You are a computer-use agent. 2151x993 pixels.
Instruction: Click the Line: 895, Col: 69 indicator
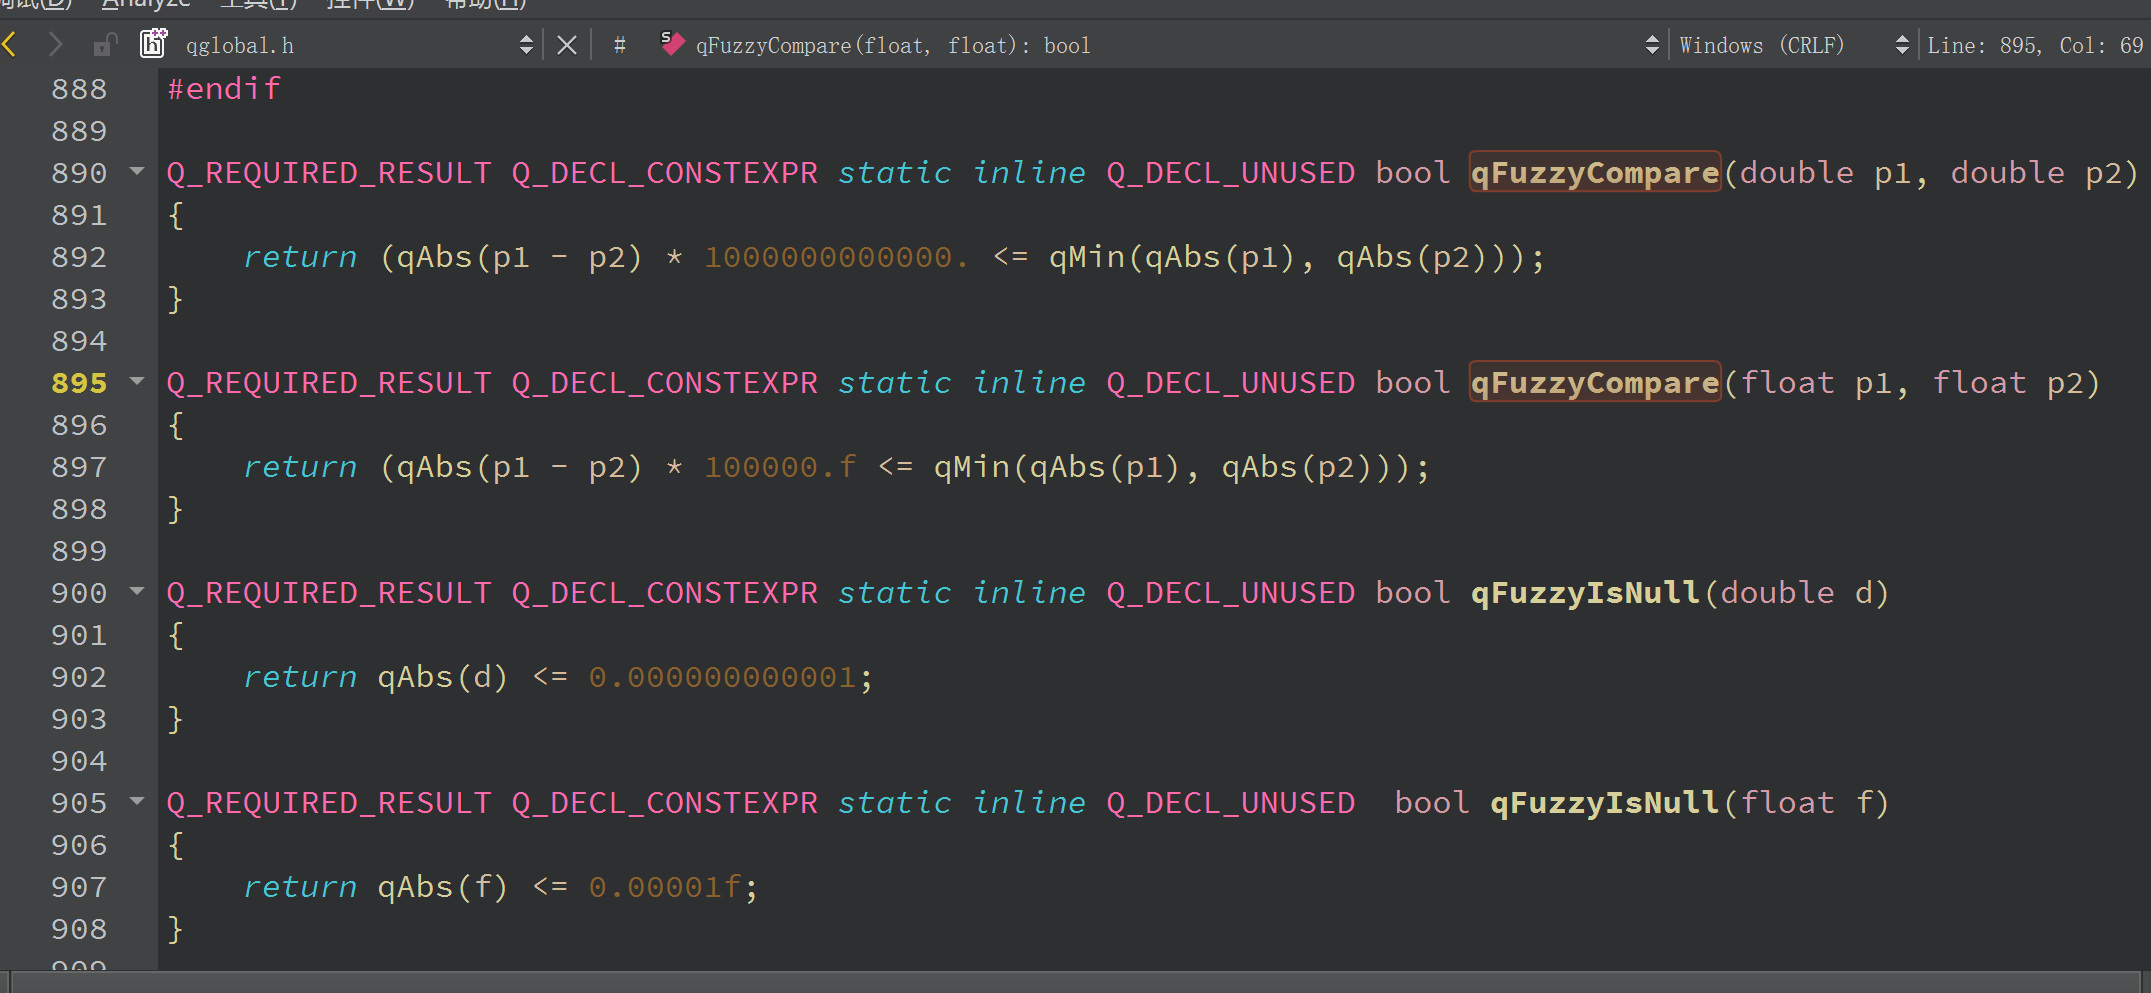coord(2035,46)
